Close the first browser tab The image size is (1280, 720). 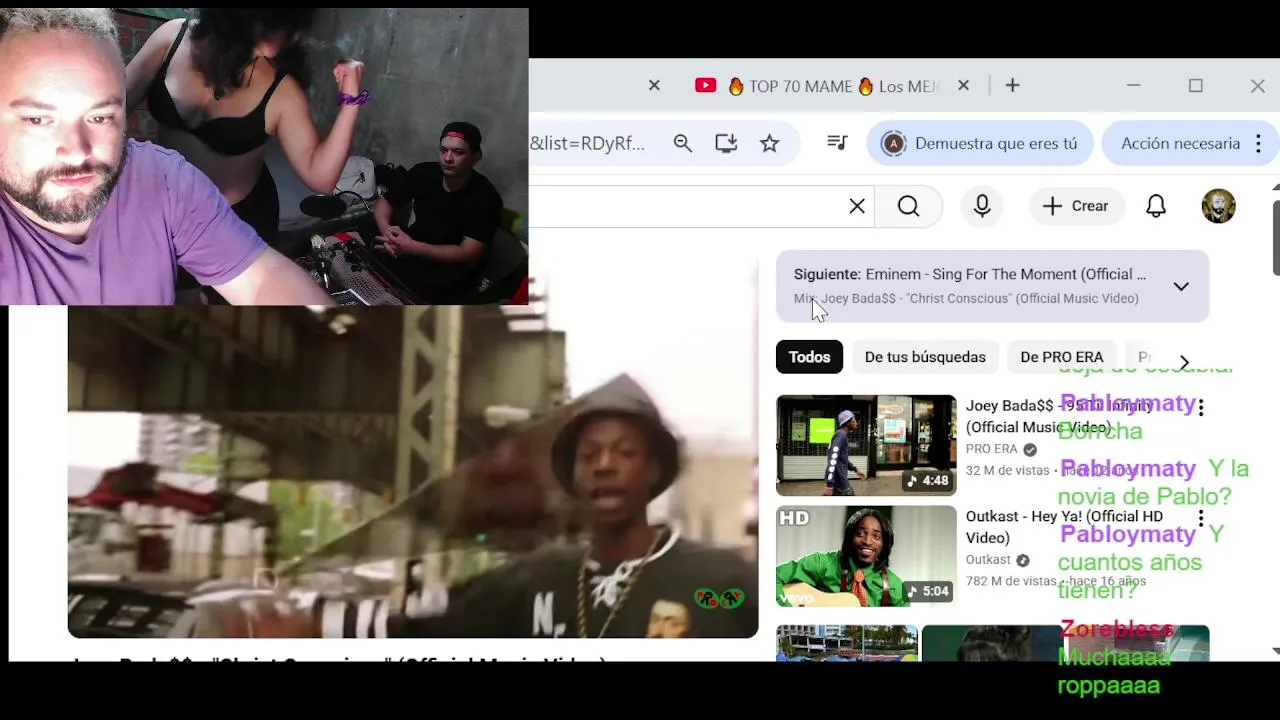(654, 86)
